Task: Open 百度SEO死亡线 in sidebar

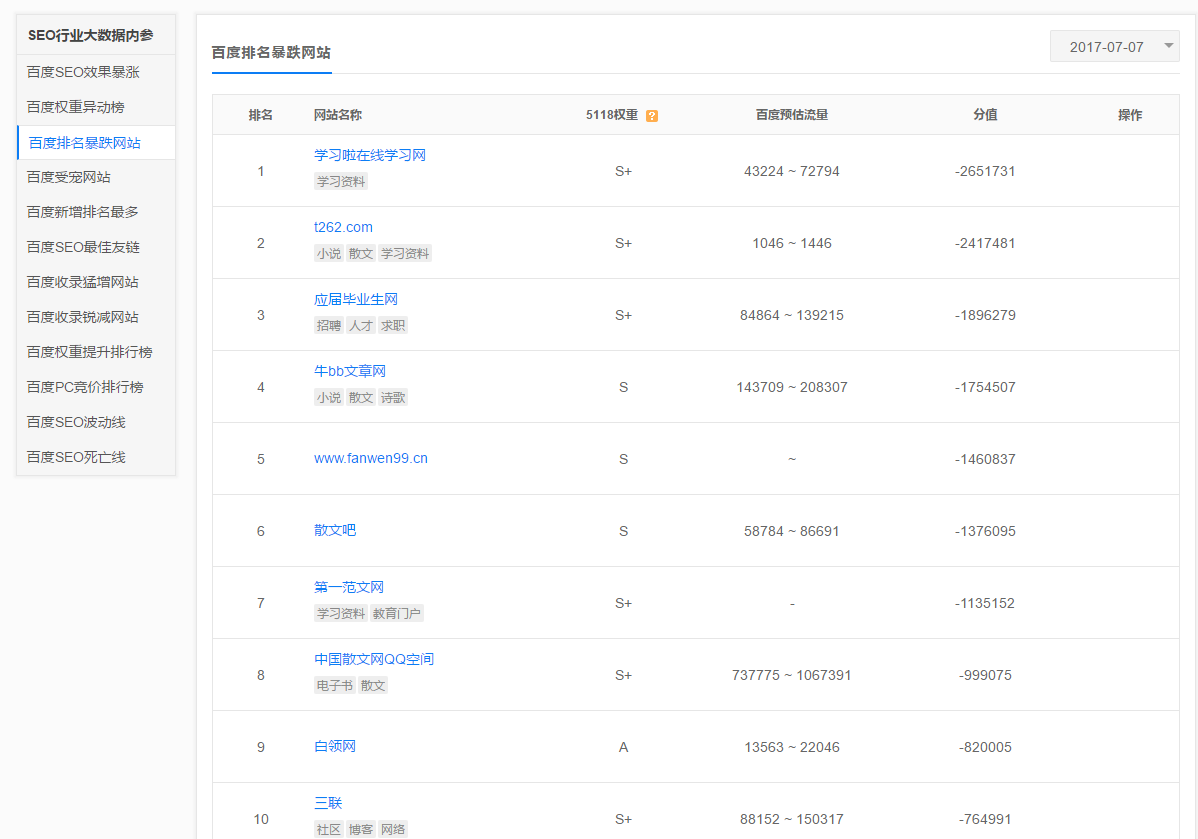Action: click(x=76, y=457)
